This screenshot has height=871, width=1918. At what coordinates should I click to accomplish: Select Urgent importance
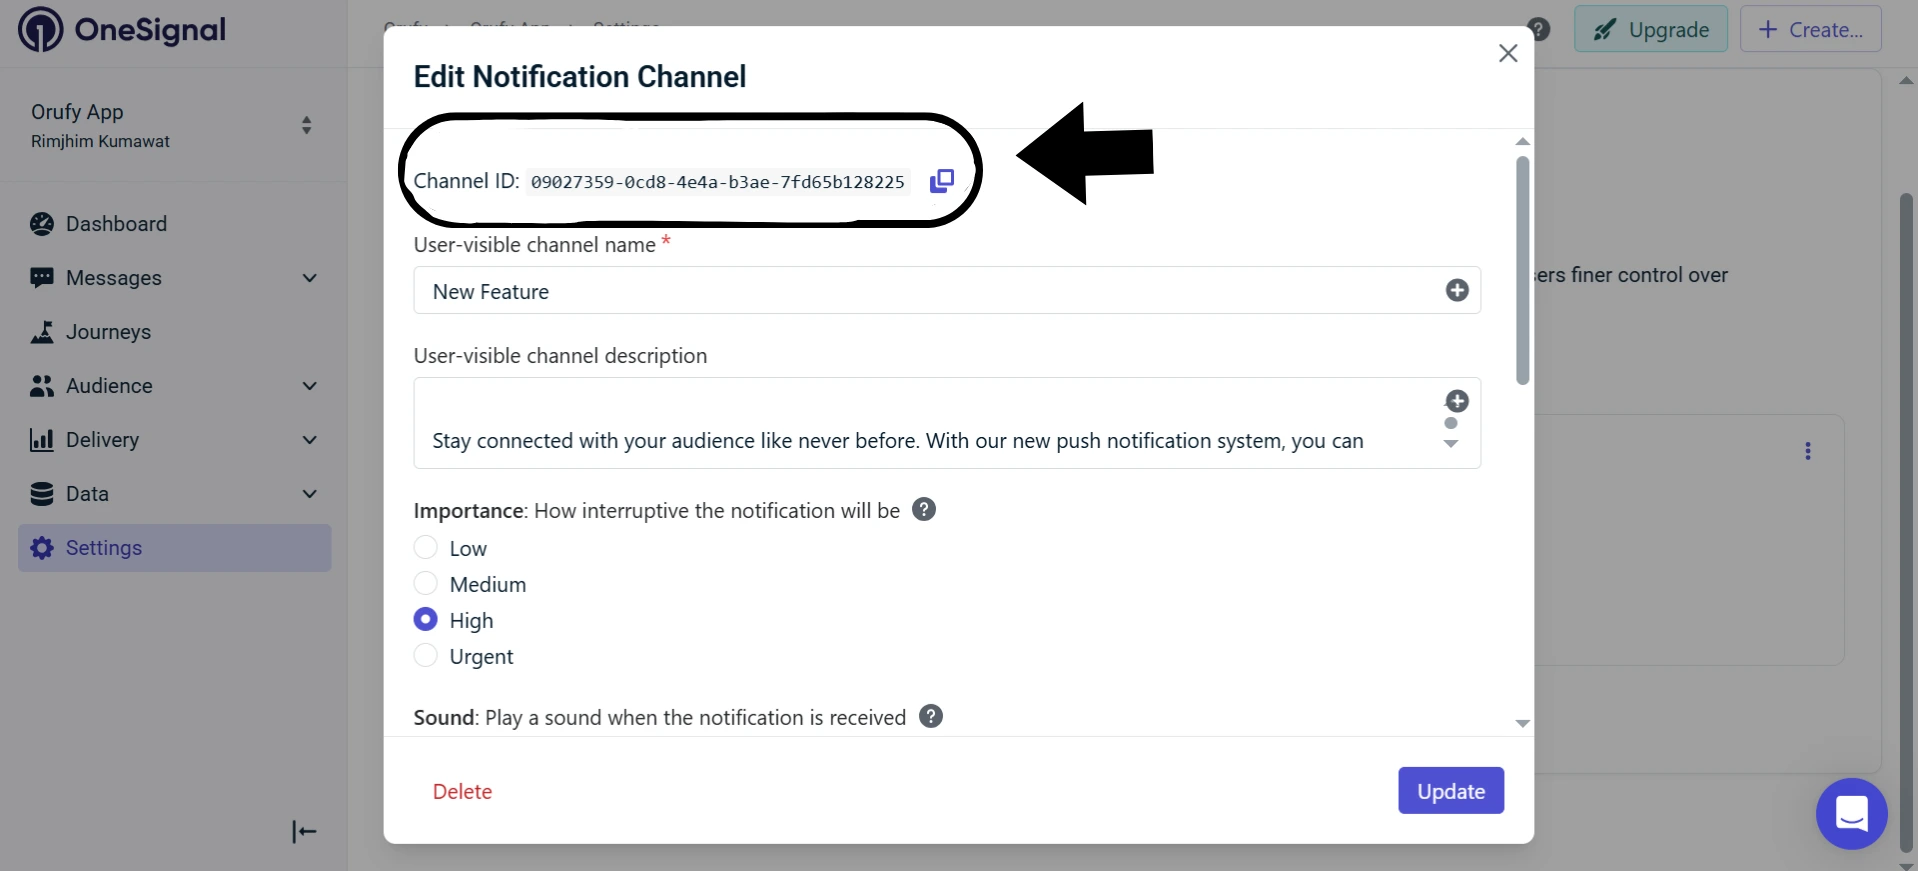tap(426, 655)
